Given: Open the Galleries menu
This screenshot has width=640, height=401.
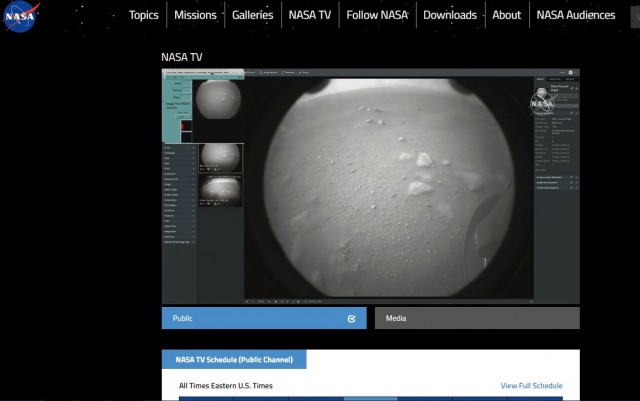Looking at the screenshot, I should click(x=253, y=15).
